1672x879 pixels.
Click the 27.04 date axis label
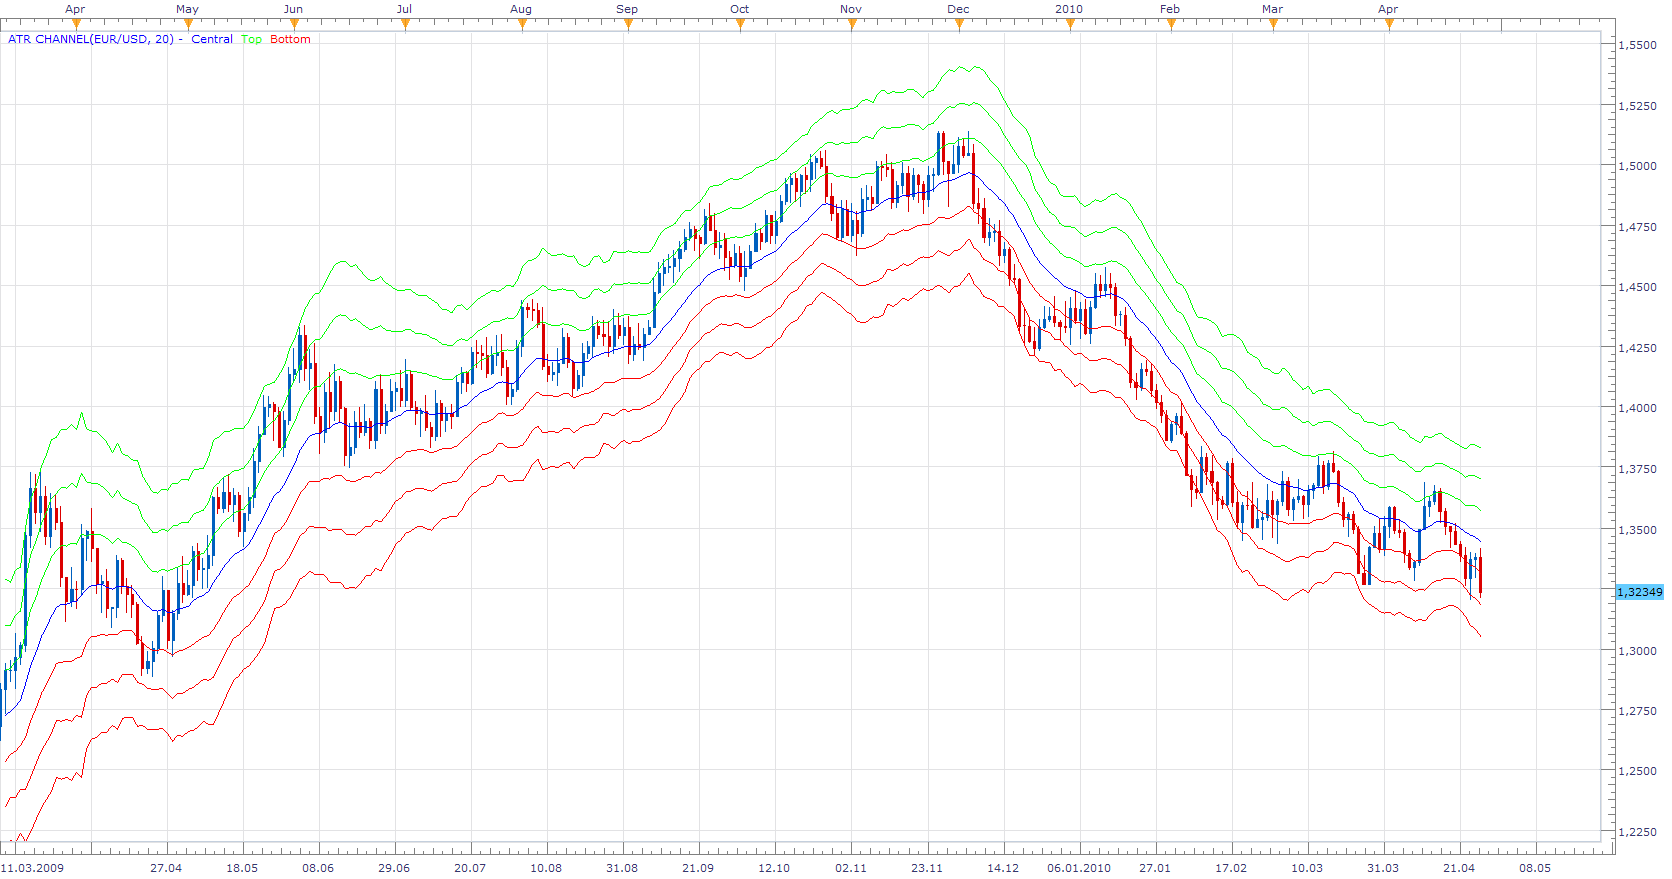tap(166, 867)
